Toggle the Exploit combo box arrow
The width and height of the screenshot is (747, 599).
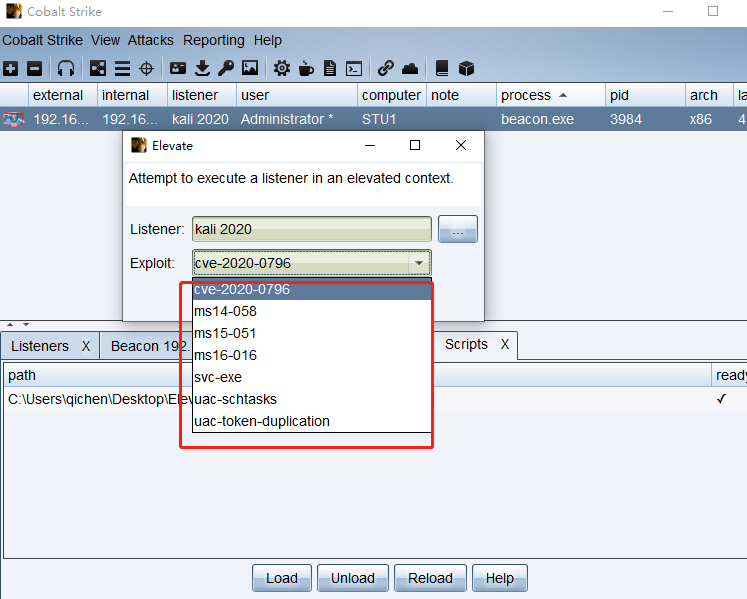point(419,263)
